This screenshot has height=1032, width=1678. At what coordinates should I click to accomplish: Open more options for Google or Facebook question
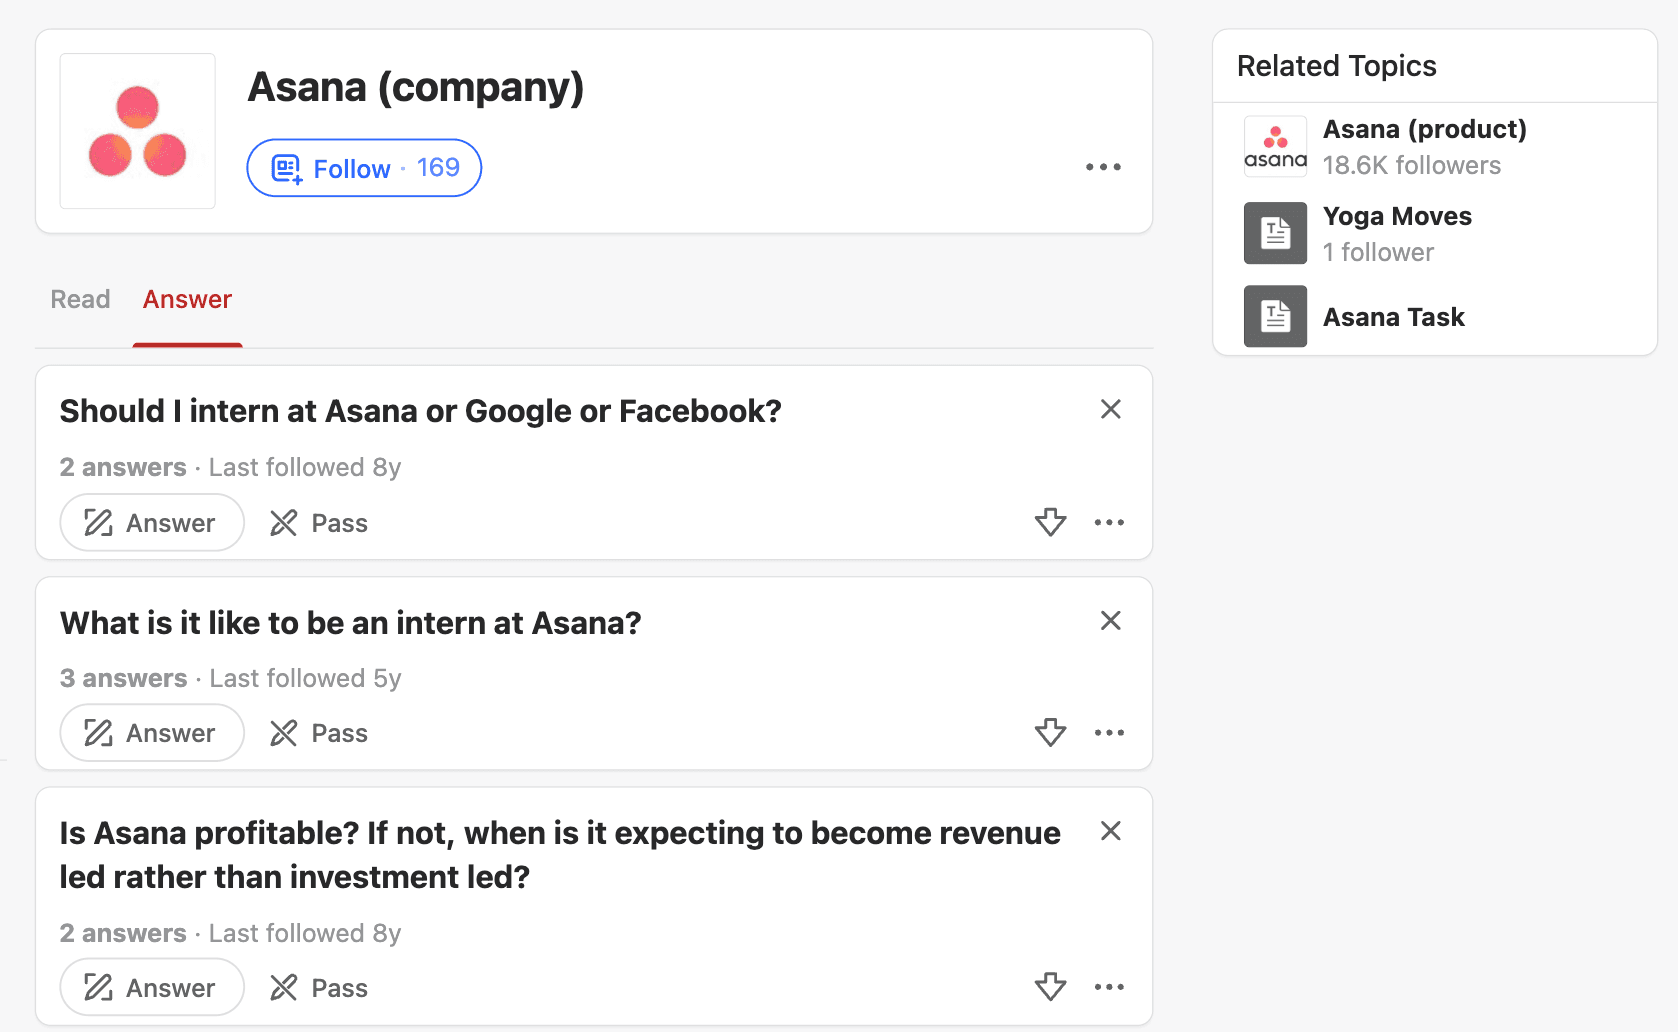click(x=1109, y=522)
